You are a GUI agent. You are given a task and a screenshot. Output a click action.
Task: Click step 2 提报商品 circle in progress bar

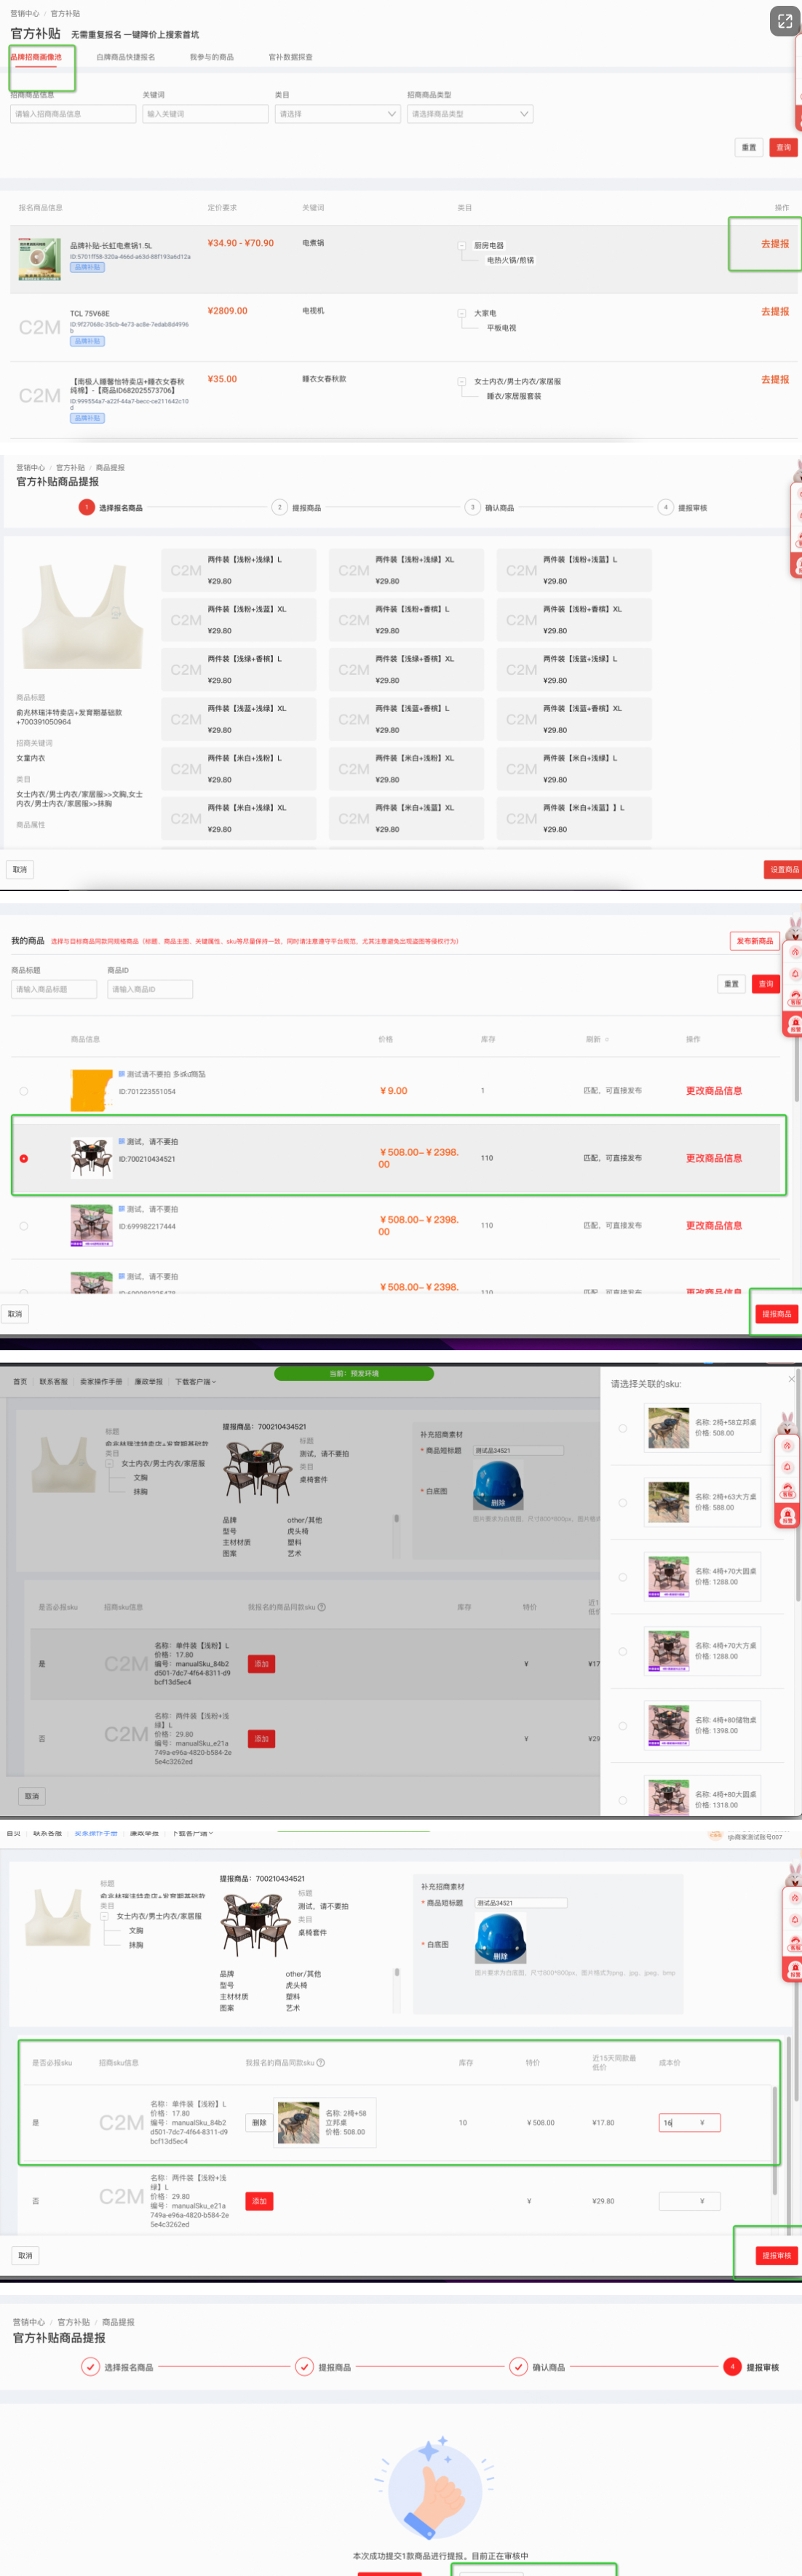(279, 508)
